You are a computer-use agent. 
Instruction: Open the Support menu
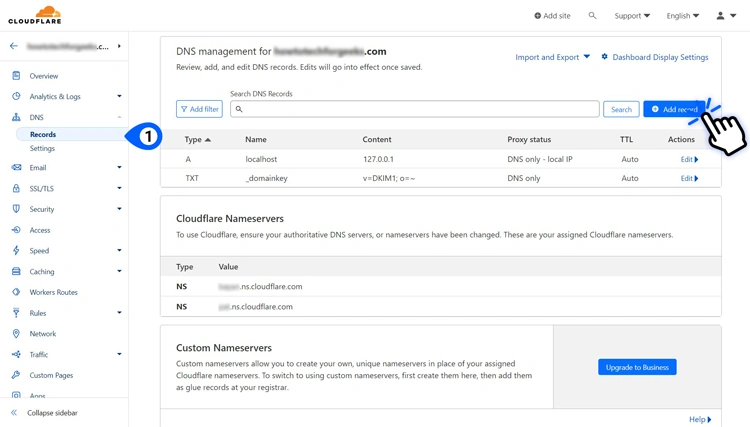pos(632,16)
